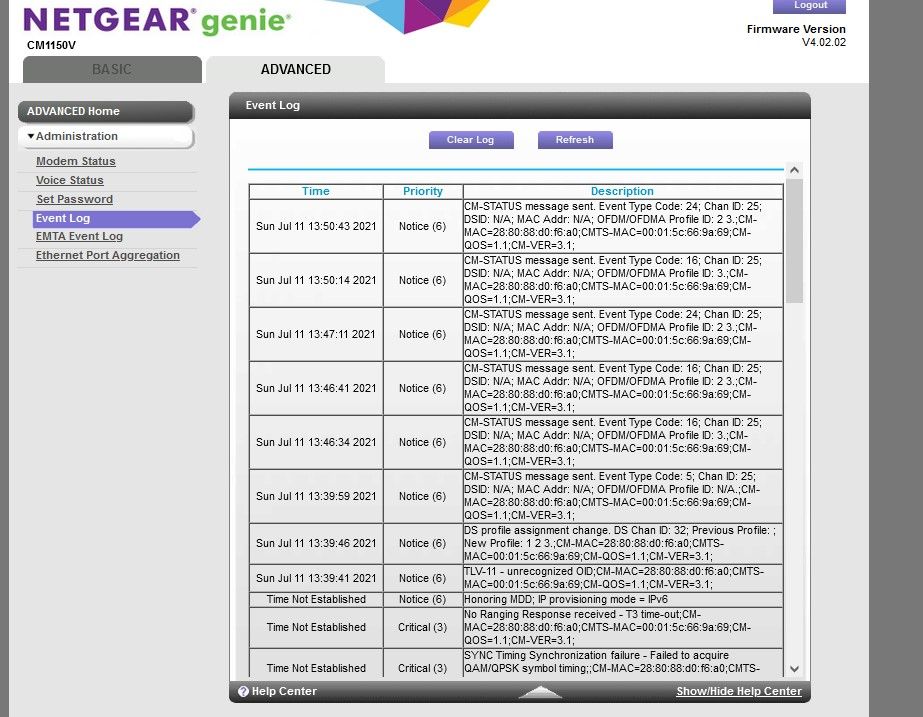This screenshot has width=923, height=717.
Task: Click the V4.02.02 firmware number
Action: click(824, 42)
